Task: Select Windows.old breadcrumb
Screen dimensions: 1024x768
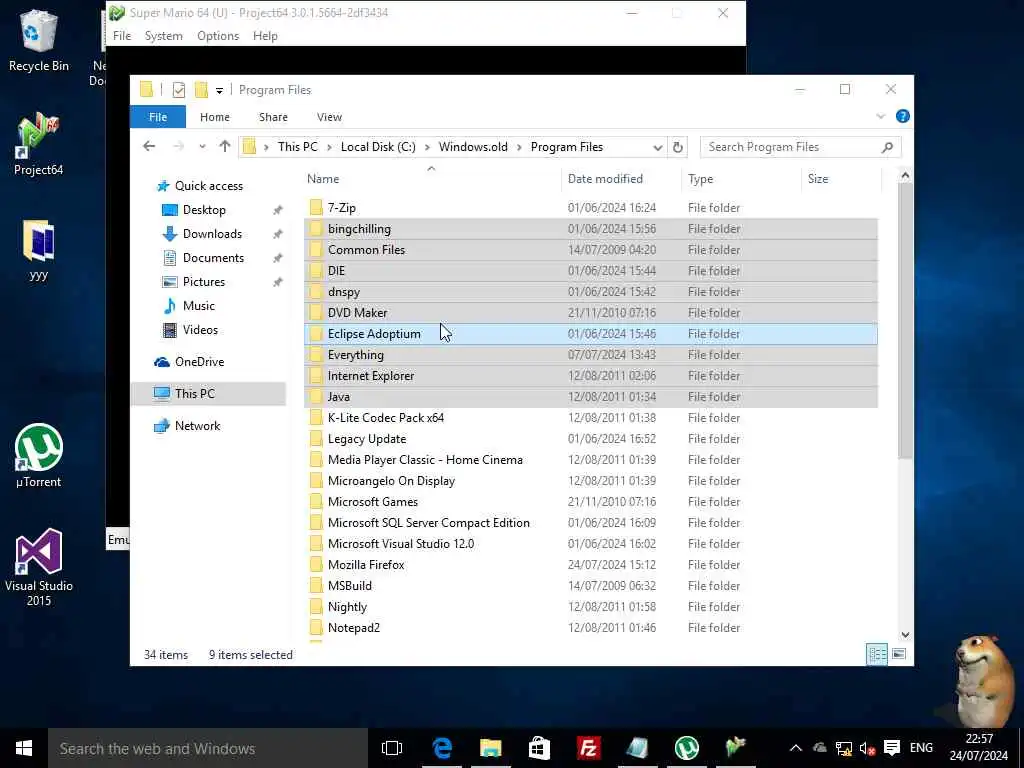Action: pos(473,147)
